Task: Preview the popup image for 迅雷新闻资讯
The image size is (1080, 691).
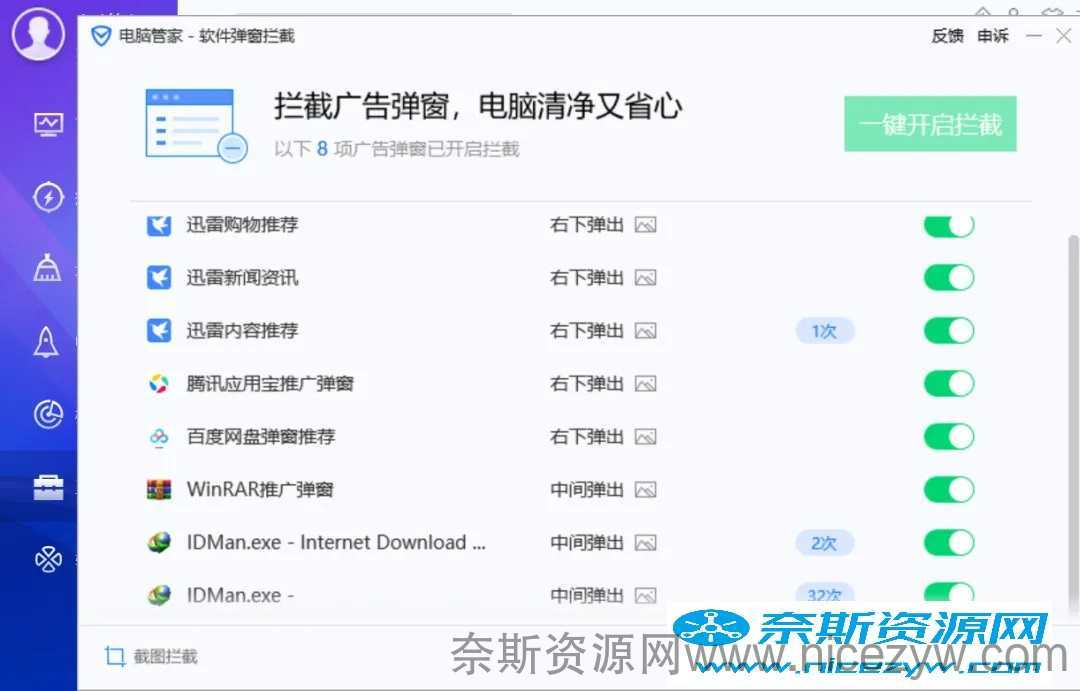Action: 645,278
